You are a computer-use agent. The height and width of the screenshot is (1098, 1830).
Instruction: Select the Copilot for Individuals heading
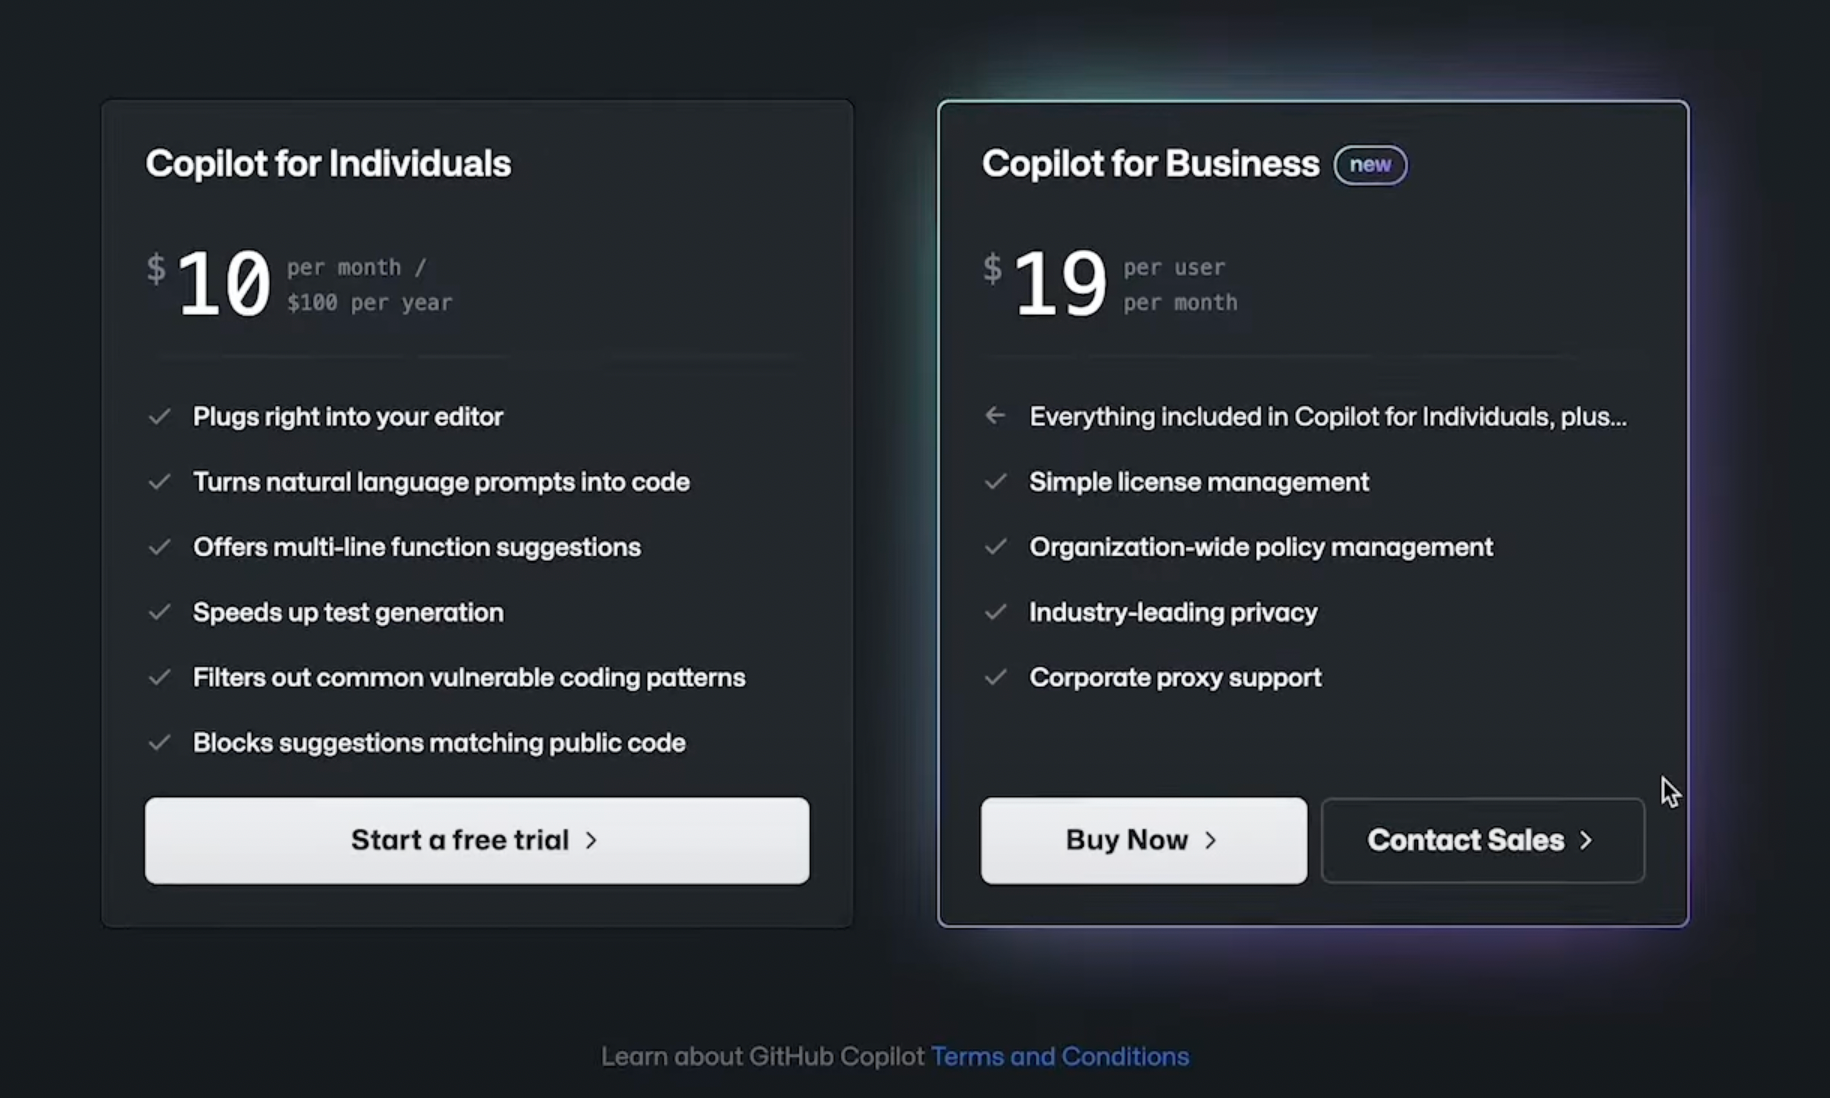point(328,164)
